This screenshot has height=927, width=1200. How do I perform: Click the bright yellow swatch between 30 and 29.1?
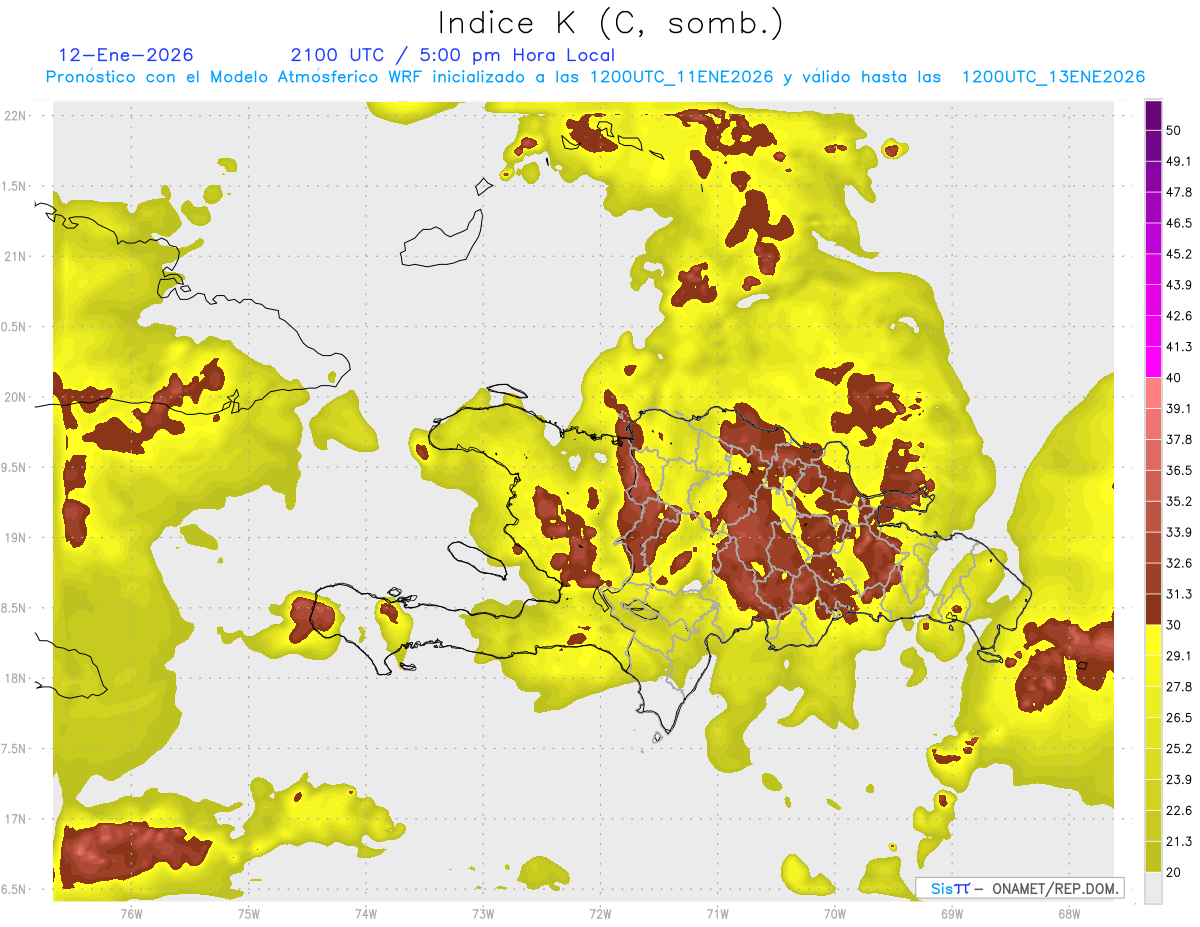tap(1153, 641)
